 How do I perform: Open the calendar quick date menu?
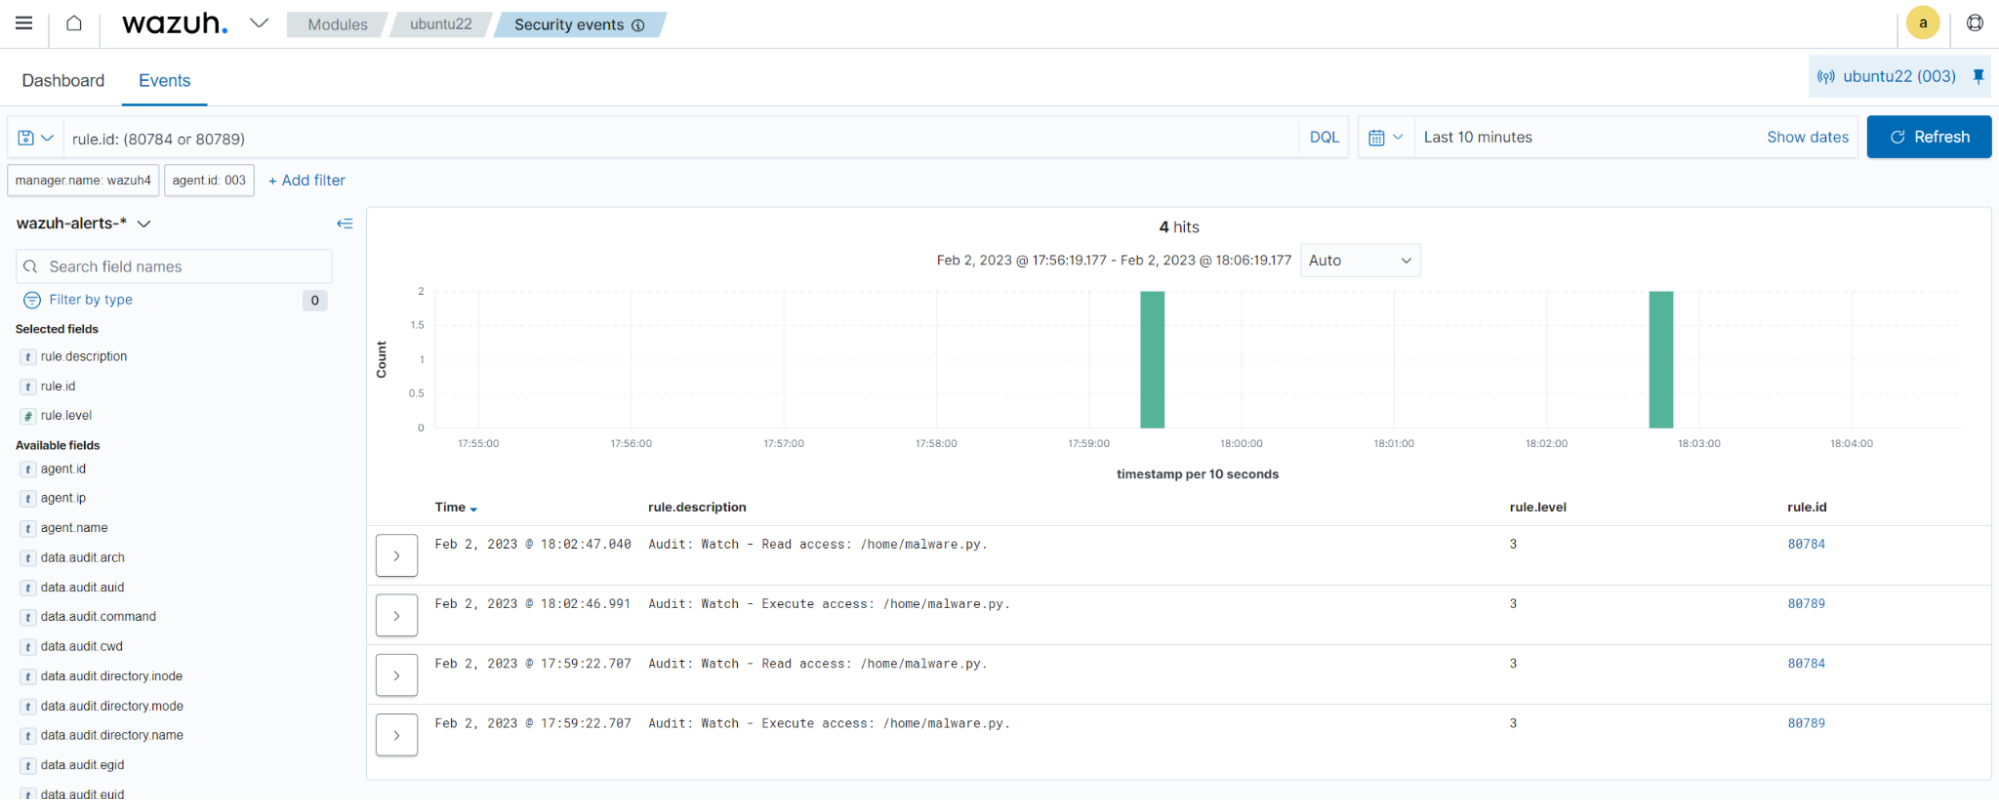(x=1386, y=137)
